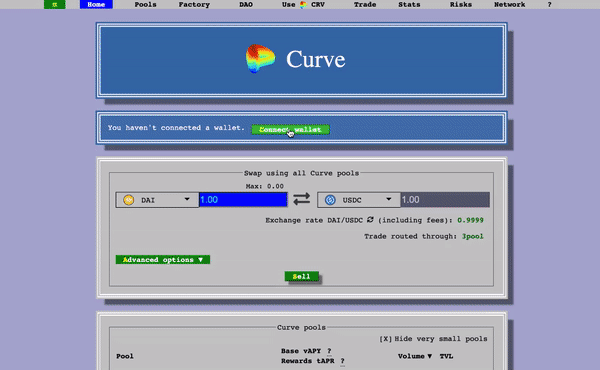Click the Pool column header

click(x=125, y=356)
